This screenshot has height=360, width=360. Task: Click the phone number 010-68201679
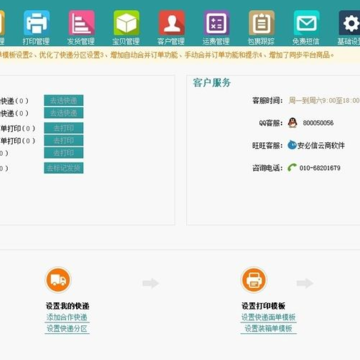(x=320, y=168)
